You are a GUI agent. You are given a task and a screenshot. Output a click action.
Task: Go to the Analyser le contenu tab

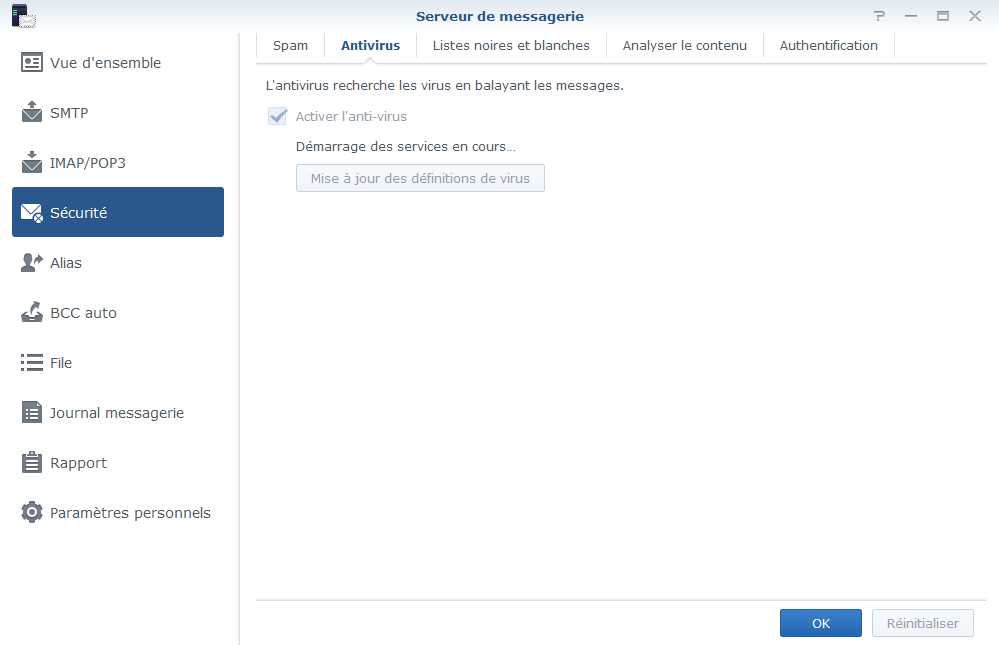684,45
